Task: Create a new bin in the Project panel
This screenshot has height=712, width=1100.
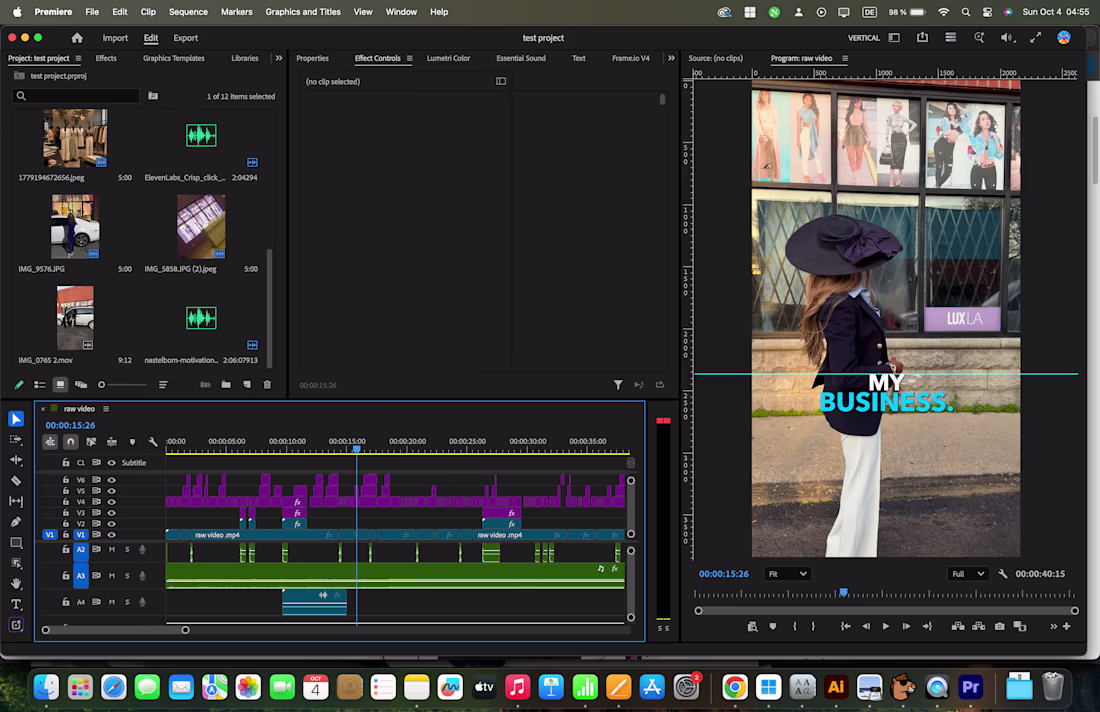Action: point(226,384)
